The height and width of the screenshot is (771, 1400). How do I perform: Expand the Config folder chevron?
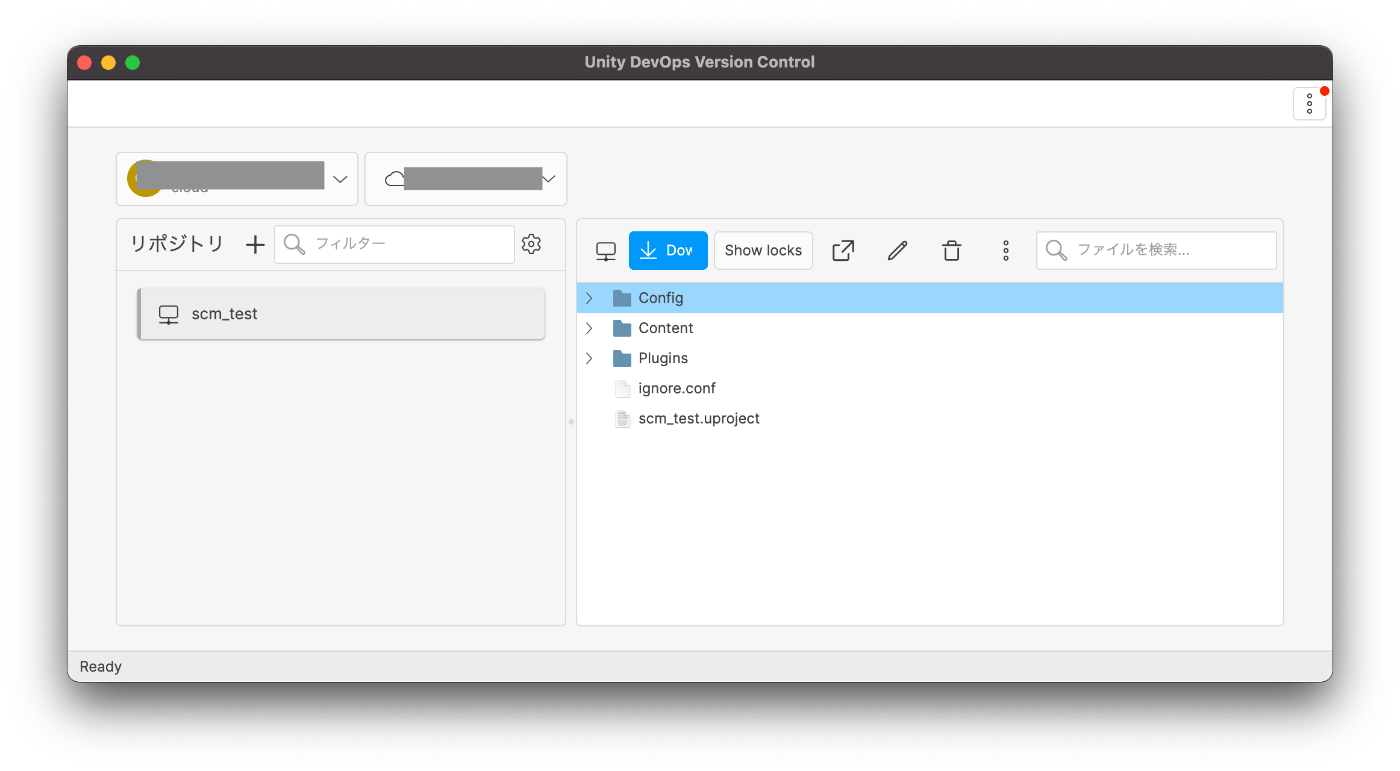[x=589, y=298]
